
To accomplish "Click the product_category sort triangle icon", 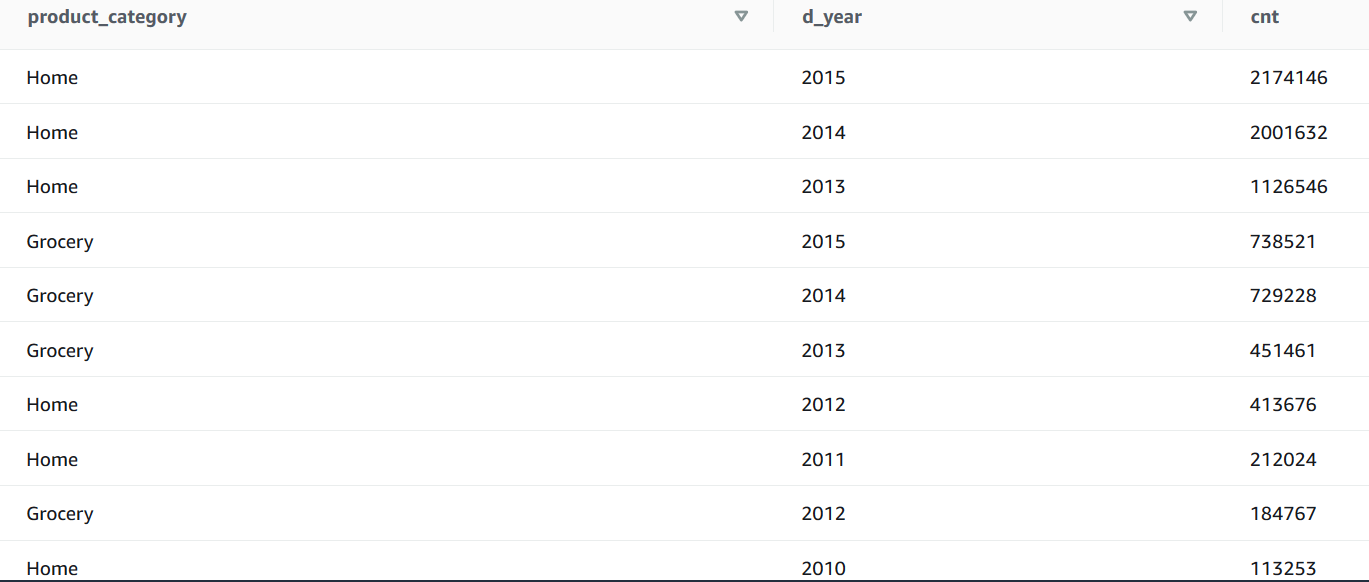I will pos(741,16).
